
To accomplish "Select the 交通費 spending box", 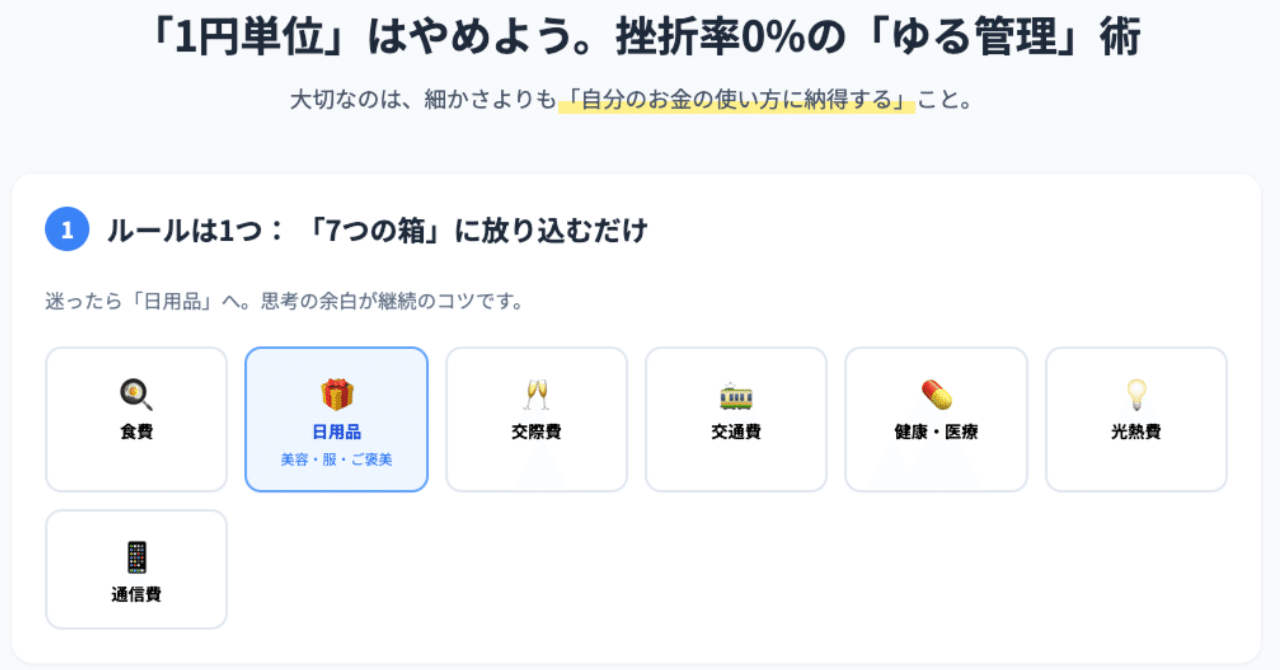I will 736,419.
